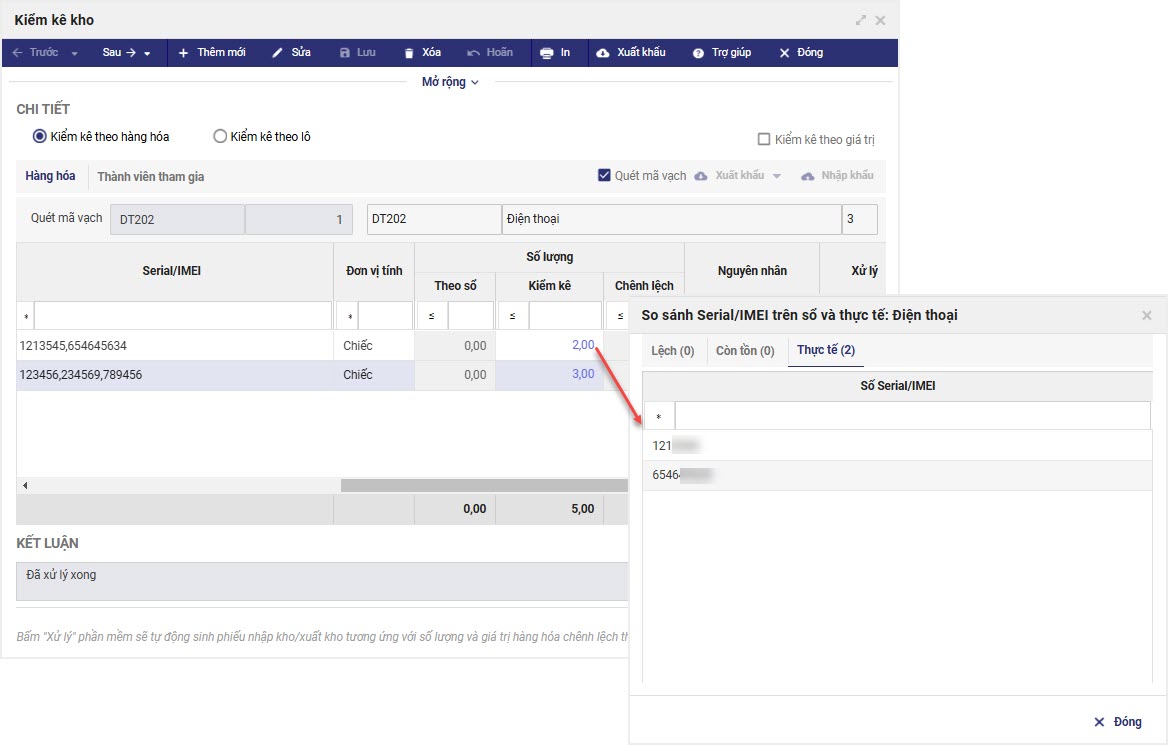Switch to Thực tế (2) tab
This screenshot has height=745, width=1168.
[x=826, y=350]
